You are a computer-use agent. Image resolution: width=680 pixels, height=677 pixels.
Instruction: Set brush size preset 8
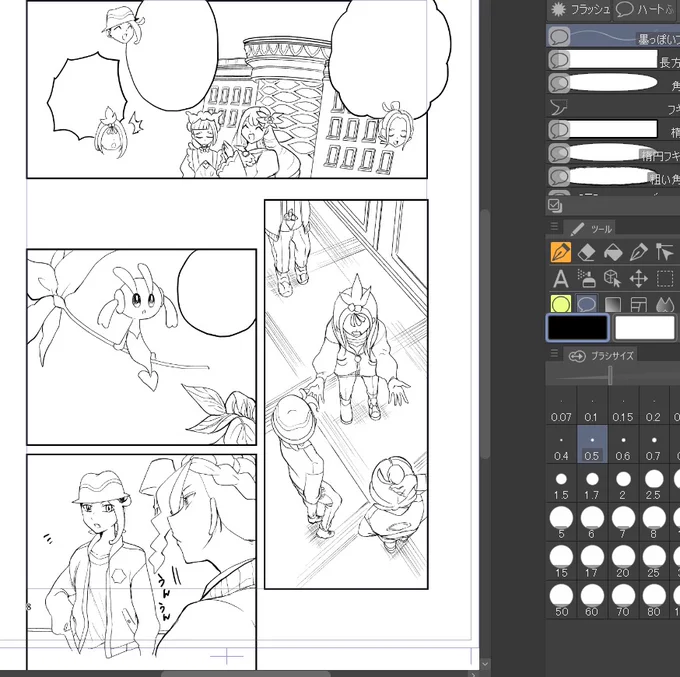[x=654, y=523]
